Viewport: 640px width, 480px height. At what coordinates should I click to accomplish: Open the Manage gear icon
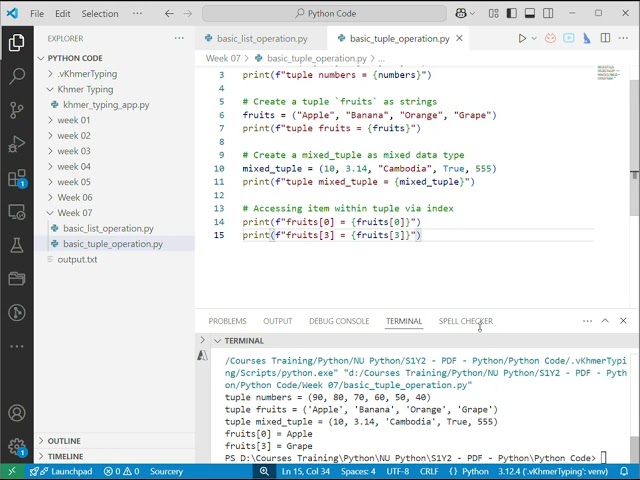click(17, 447)
